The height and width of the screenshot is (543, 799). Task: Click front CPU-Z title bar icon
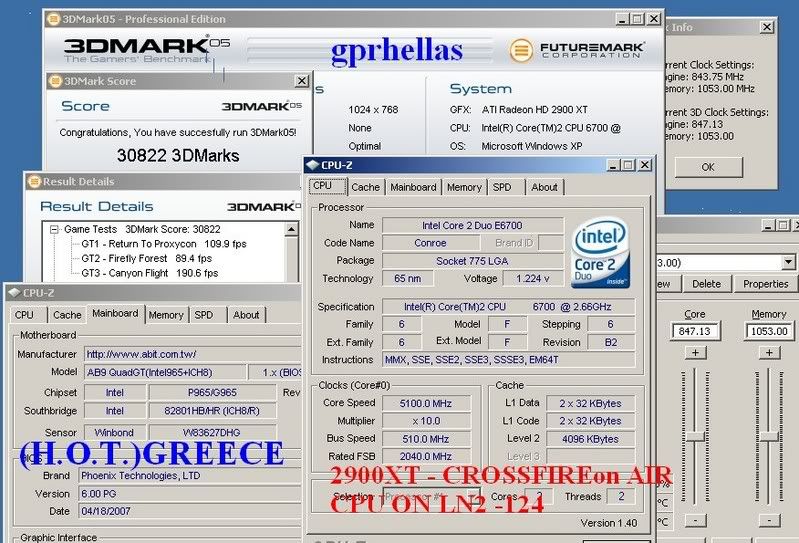click(312, 165)
